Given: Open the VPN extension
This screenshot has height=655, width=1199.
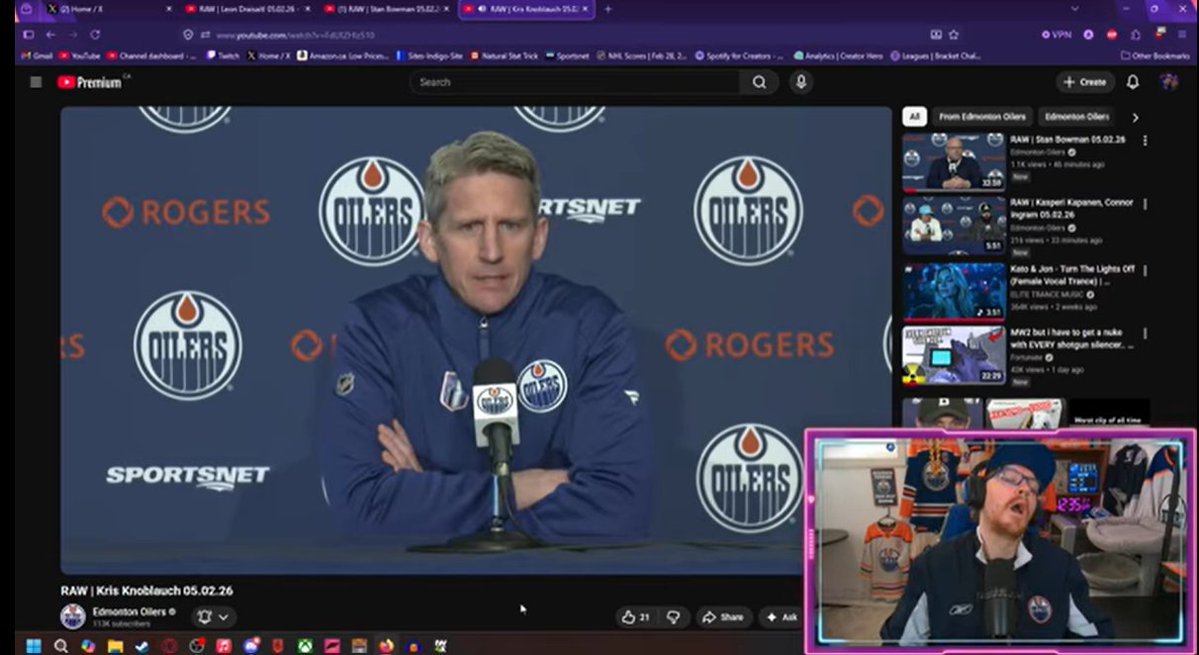Looking at the screenshot, I should 1057,34.
